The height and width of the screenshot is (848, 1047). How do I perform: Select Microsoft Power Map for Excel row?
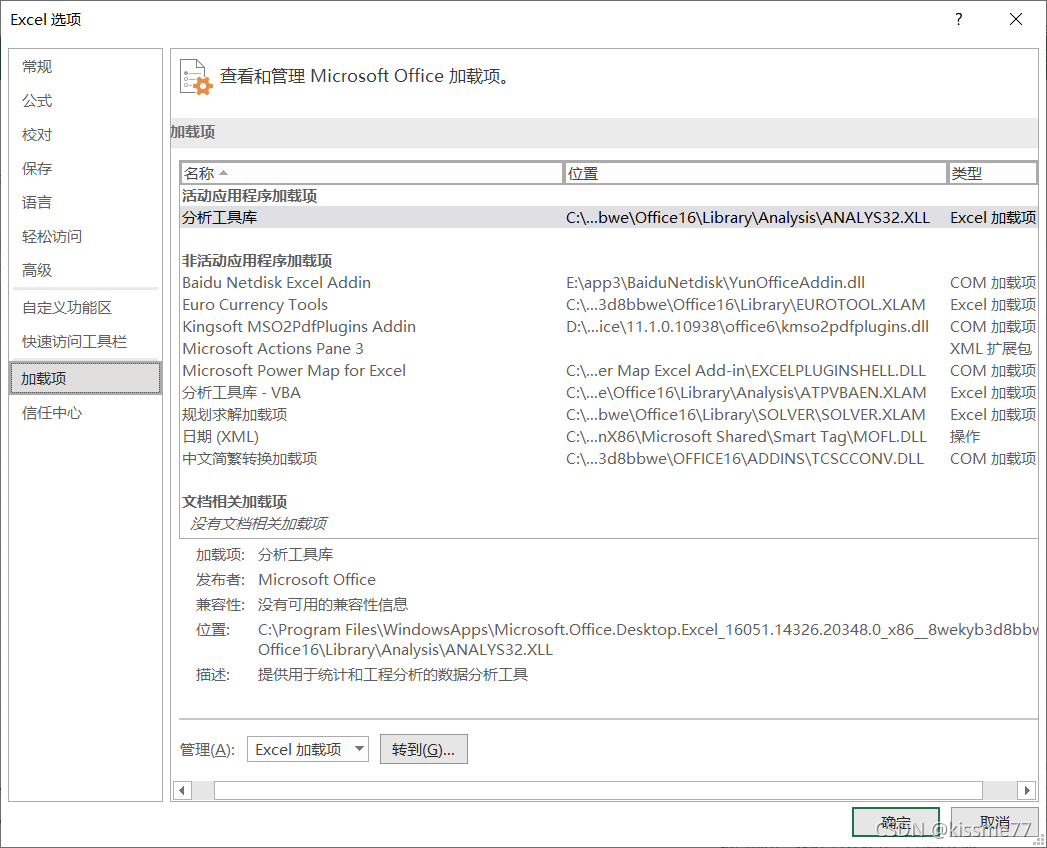point(608,371)
